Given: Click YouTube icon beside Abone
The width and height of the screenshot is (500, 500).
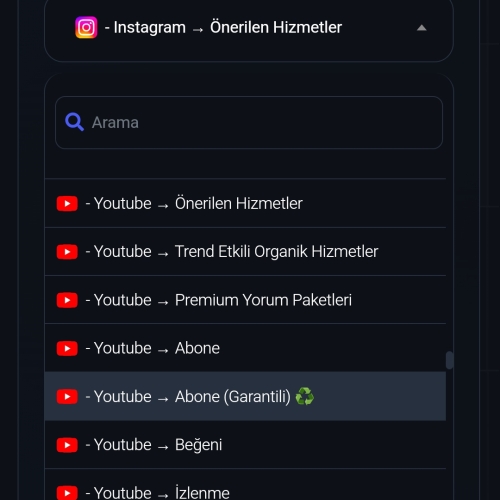Looking at the screenshot, I should 67,349.
